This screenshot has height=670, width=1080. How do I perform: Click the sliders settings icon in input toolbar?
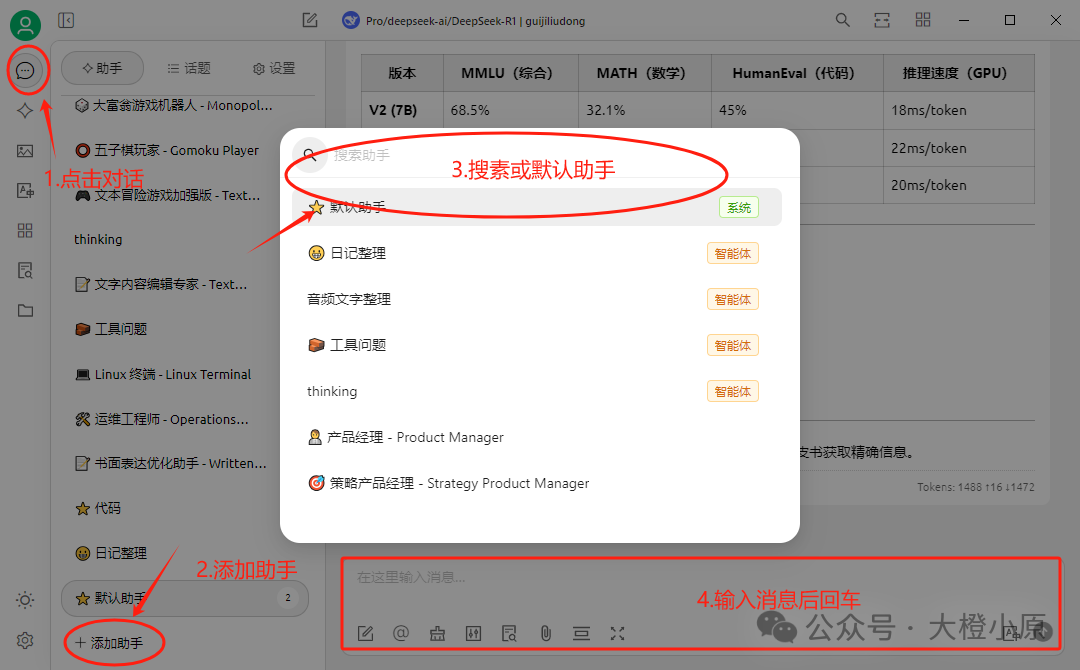[473, 634]
